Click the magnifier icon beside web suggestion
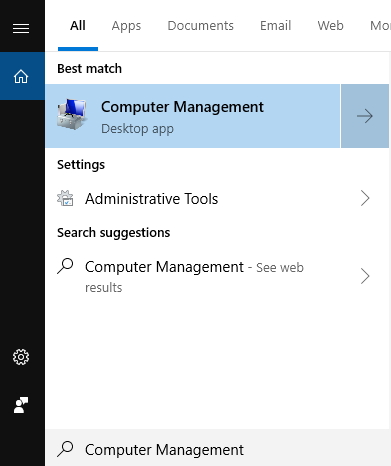391x466 pixels. point(65,266)
